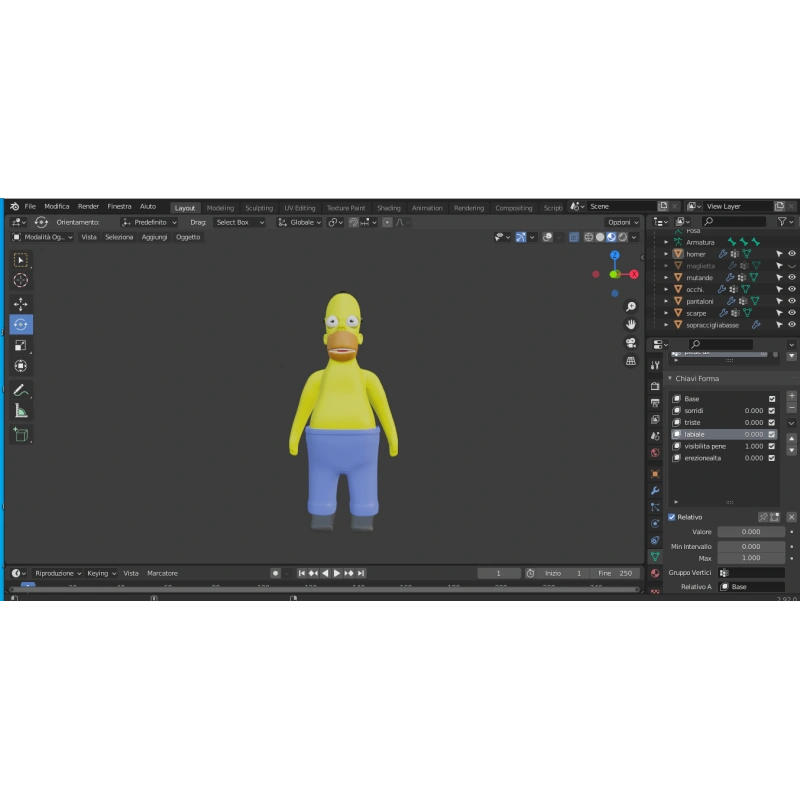The image size is (800, 800).
Task: Switch to the Sculpting workspace tab
Action: 259,208
